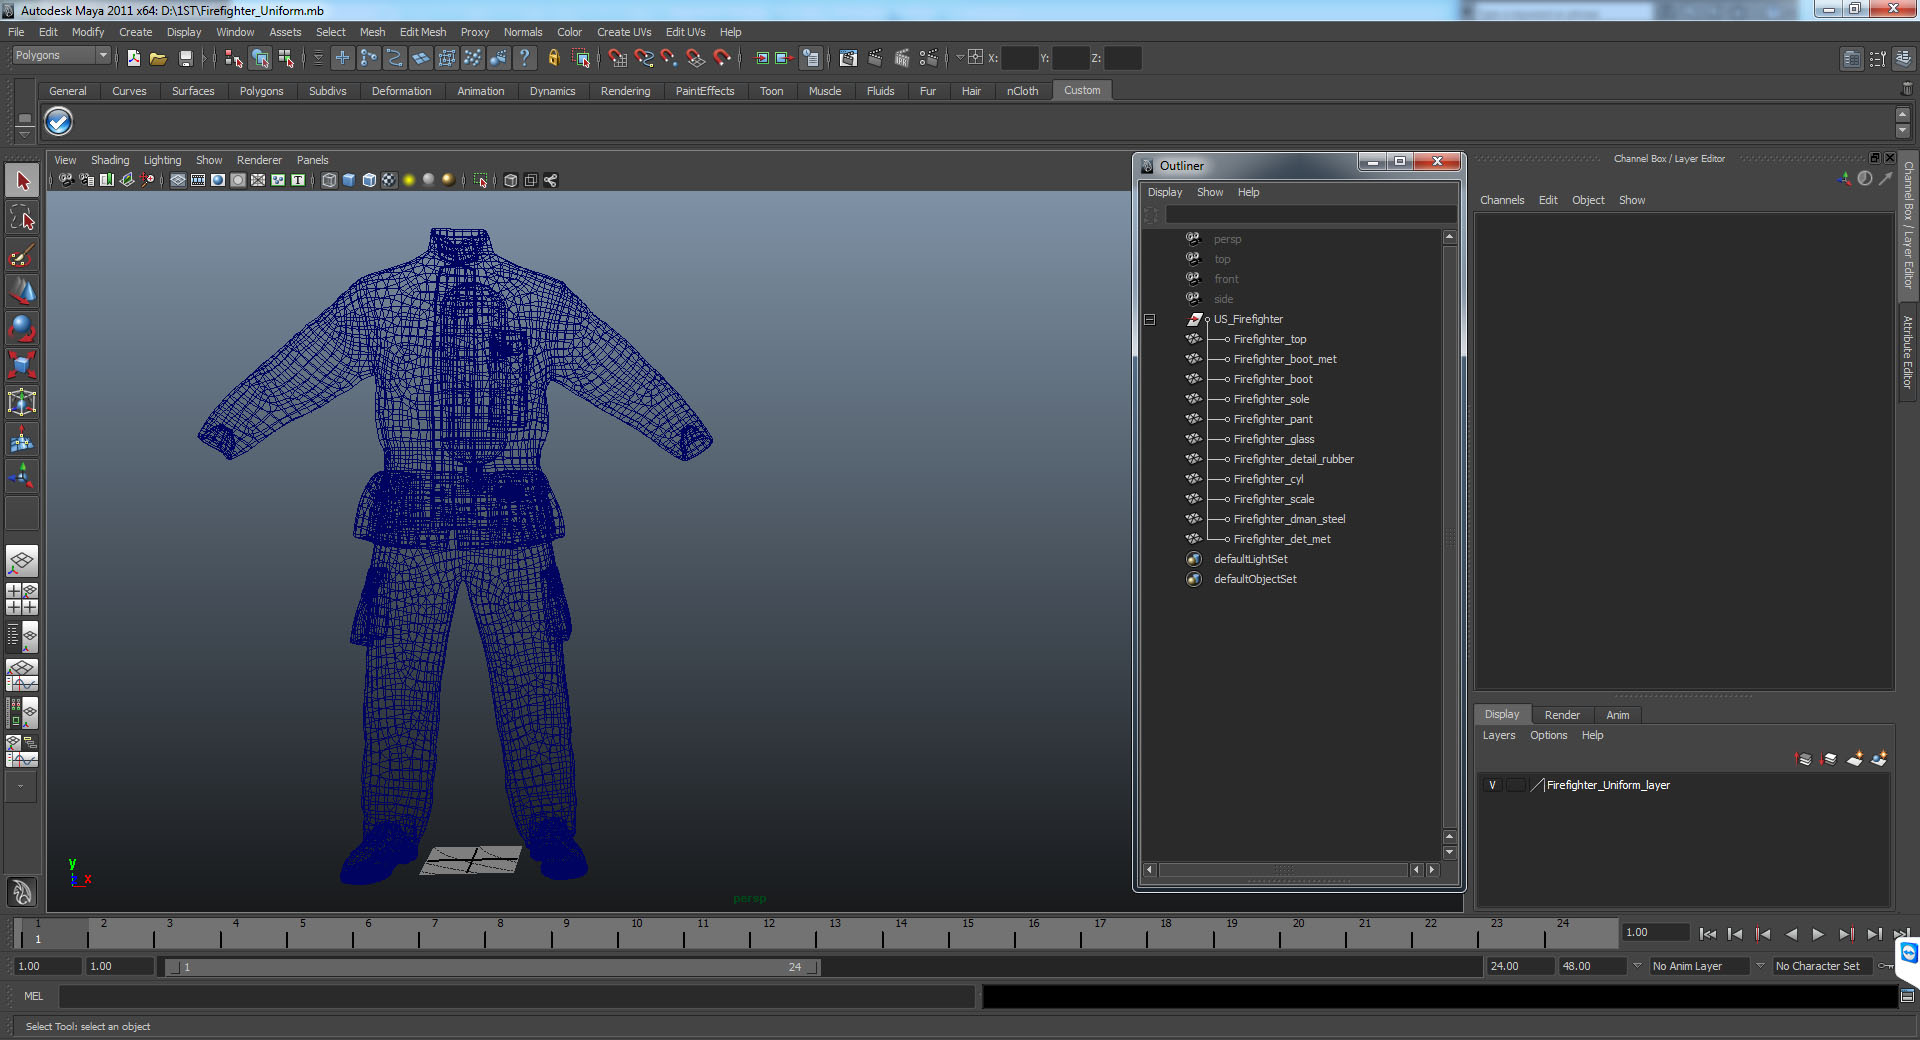Image resolution: width=1920 pixels, height=1040 pixels.
Task: Collapse the US_Firefighter group in Outliner
Action: coord(1149,319)
